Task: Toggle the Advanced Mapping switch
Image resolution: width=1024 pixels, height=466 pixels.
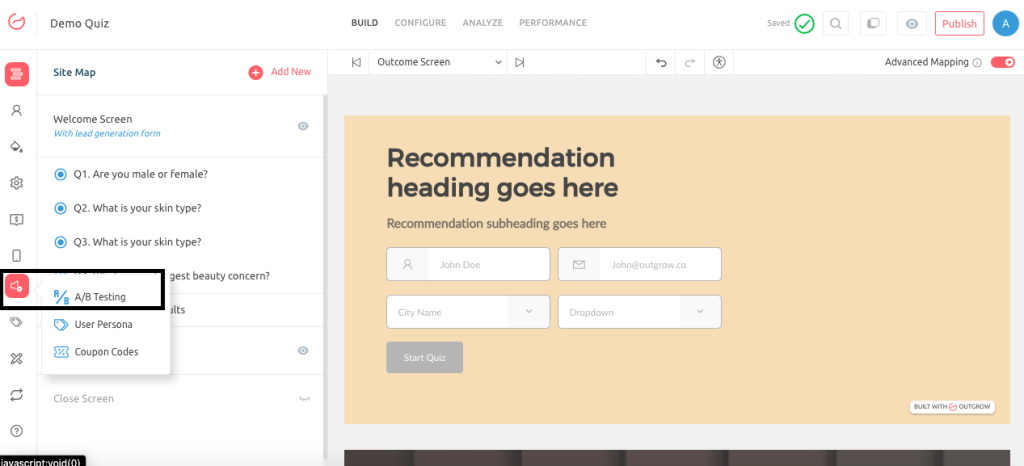Action: coord(1002,62)
